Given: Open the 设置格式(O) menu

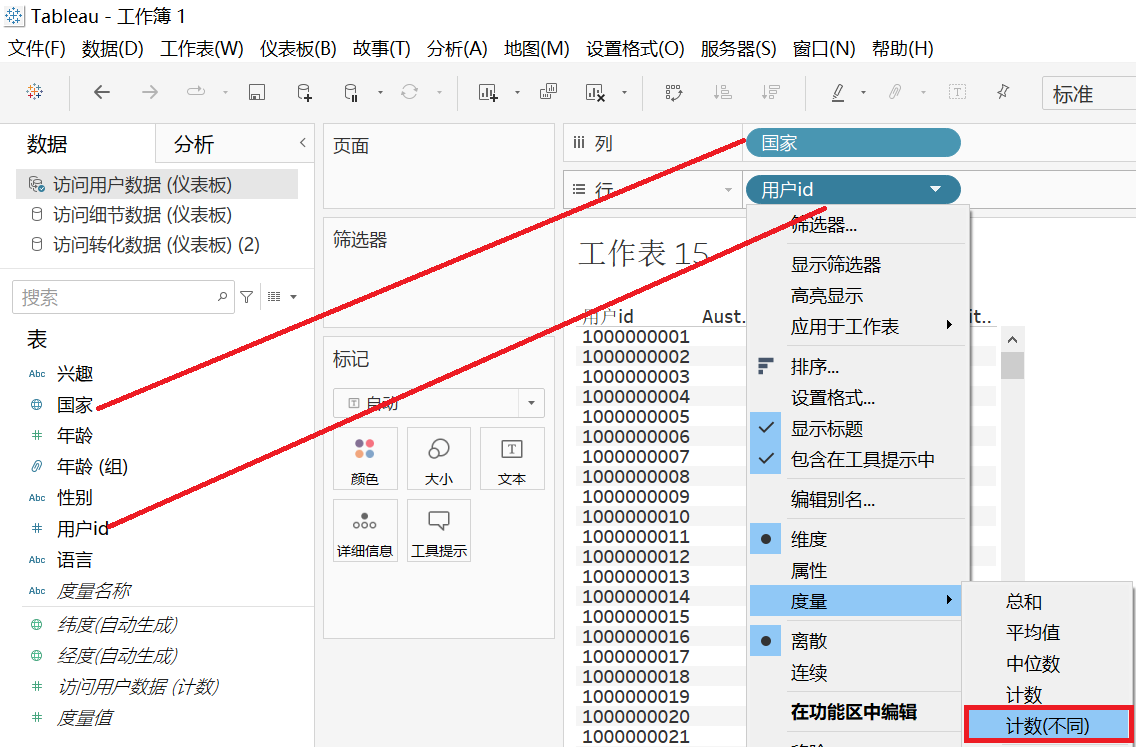Looking at the screenshot, I should 635,49.
